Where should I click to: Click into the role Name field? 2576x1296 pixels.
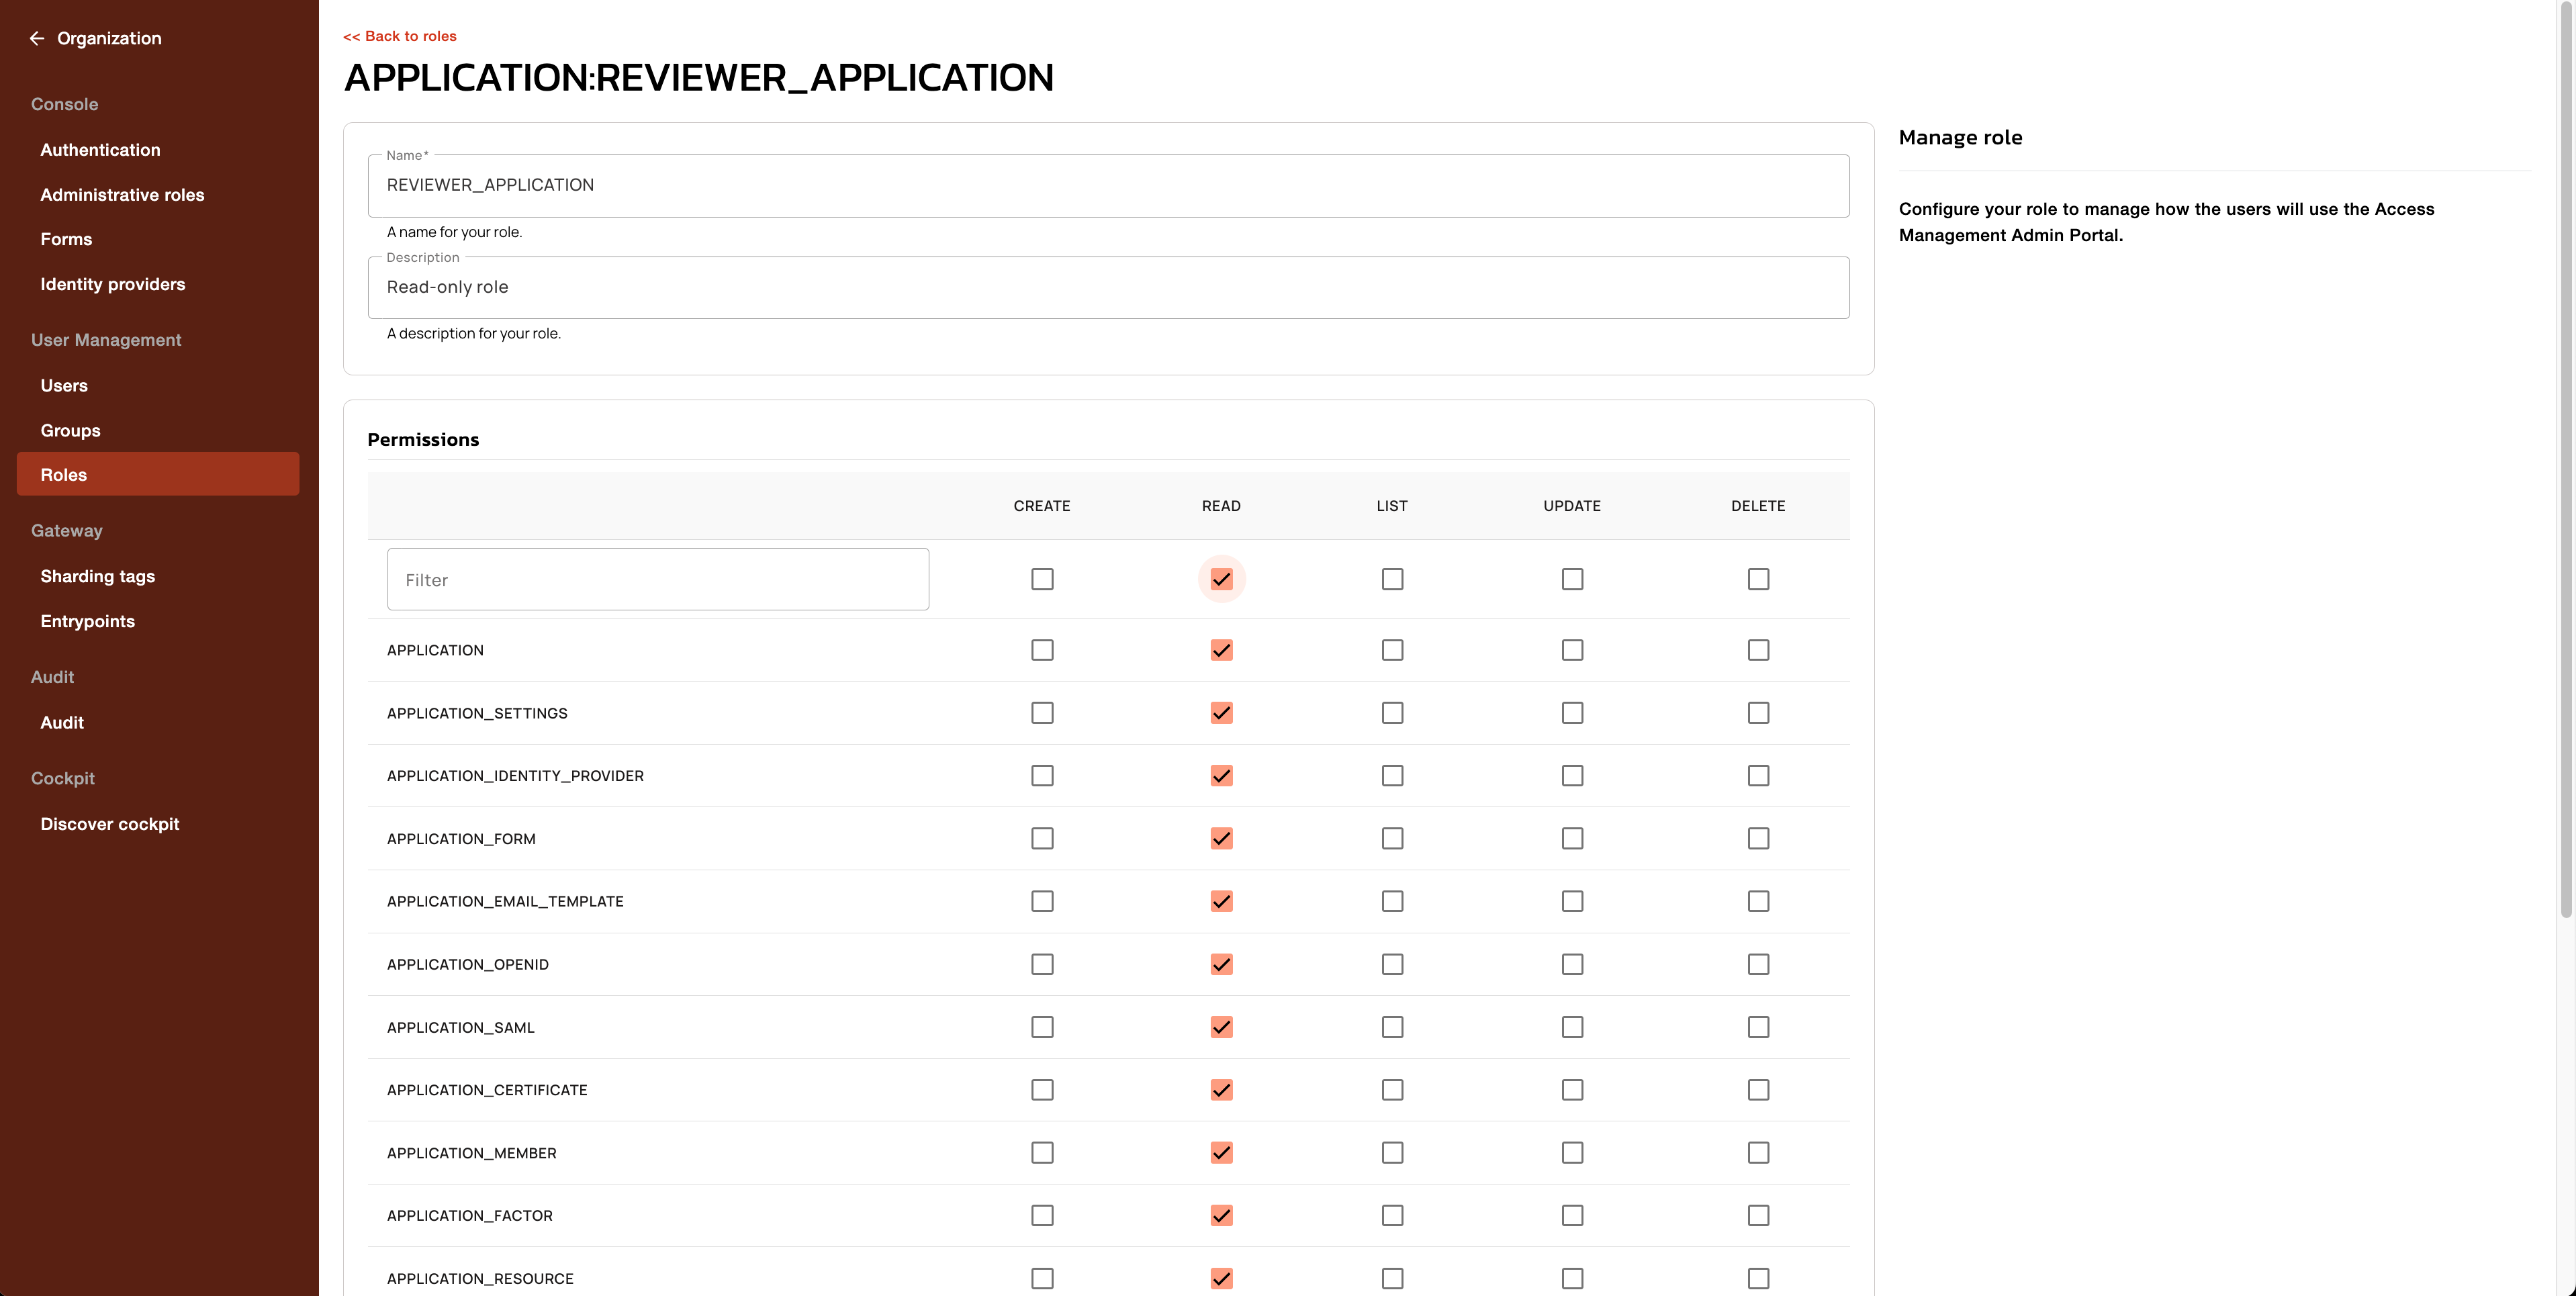[1108, 185]
